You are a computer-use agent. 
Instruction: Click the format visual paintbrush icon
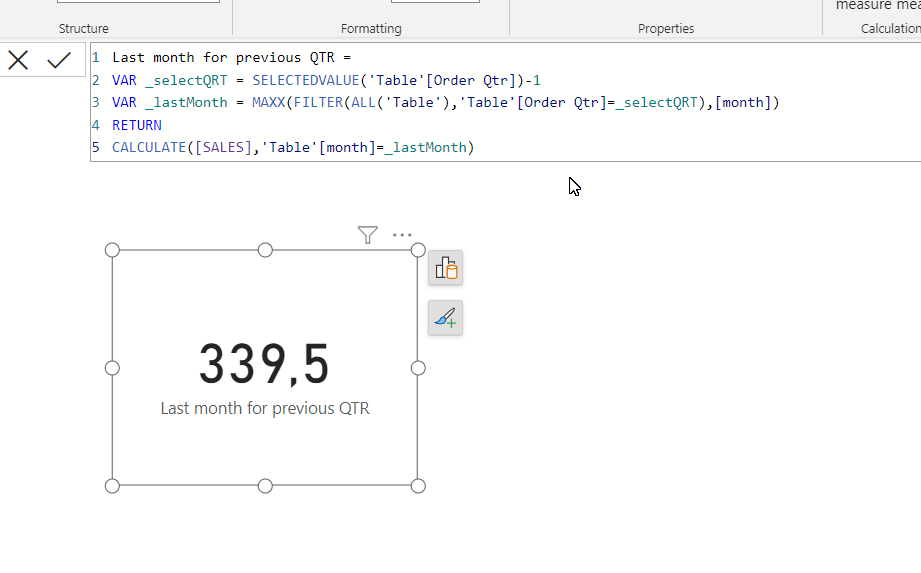[x=446, y=318]
